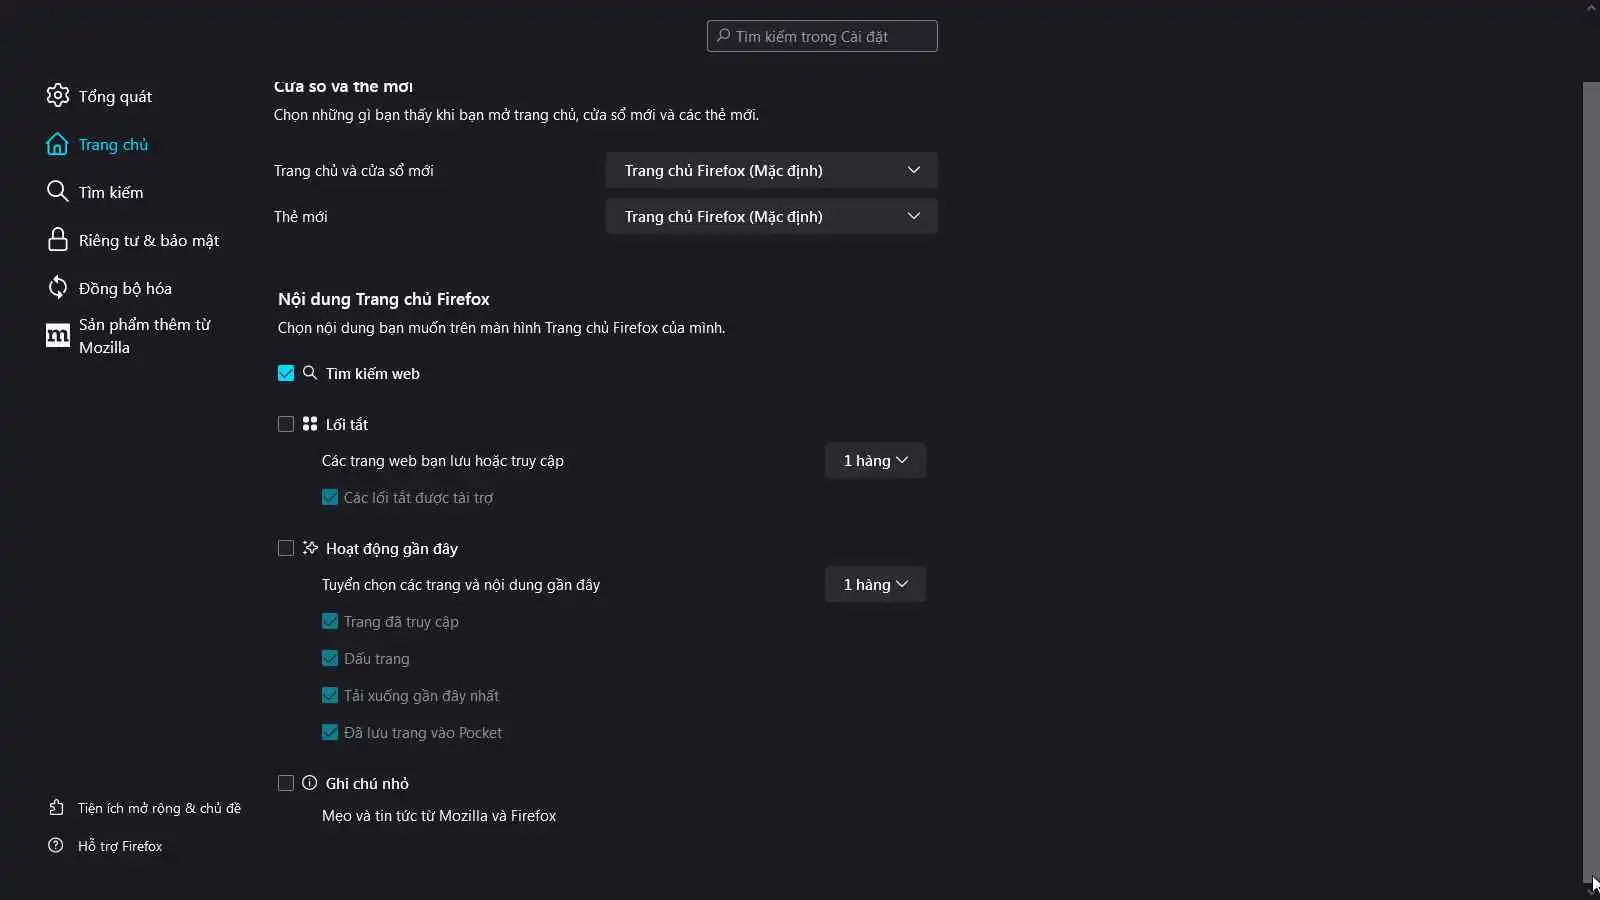Open the Tổng quát settings section
The image size is (1600, 900).
[115, 96]
